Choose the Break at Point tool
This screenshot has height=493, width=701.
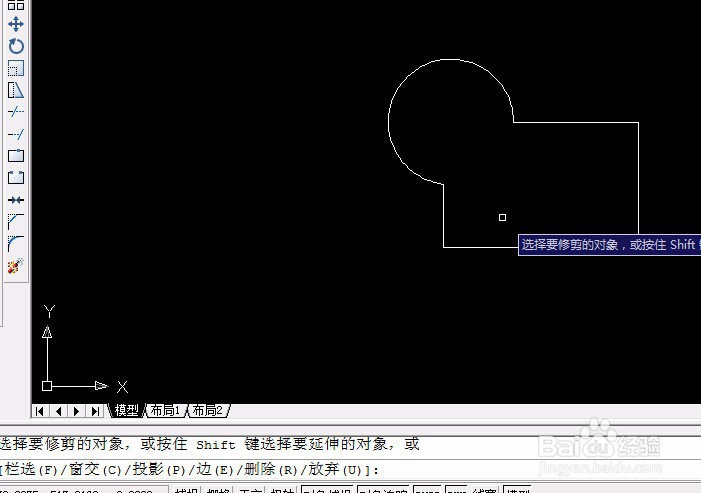[x=16, y=156]
